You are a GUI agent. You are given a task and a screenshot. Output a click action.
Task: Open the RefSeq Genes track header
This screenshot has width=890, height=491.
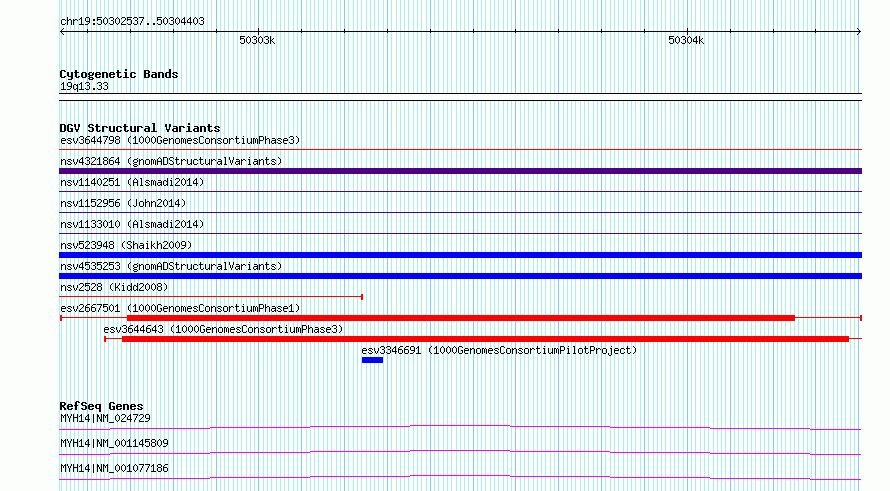click(101, 406)
